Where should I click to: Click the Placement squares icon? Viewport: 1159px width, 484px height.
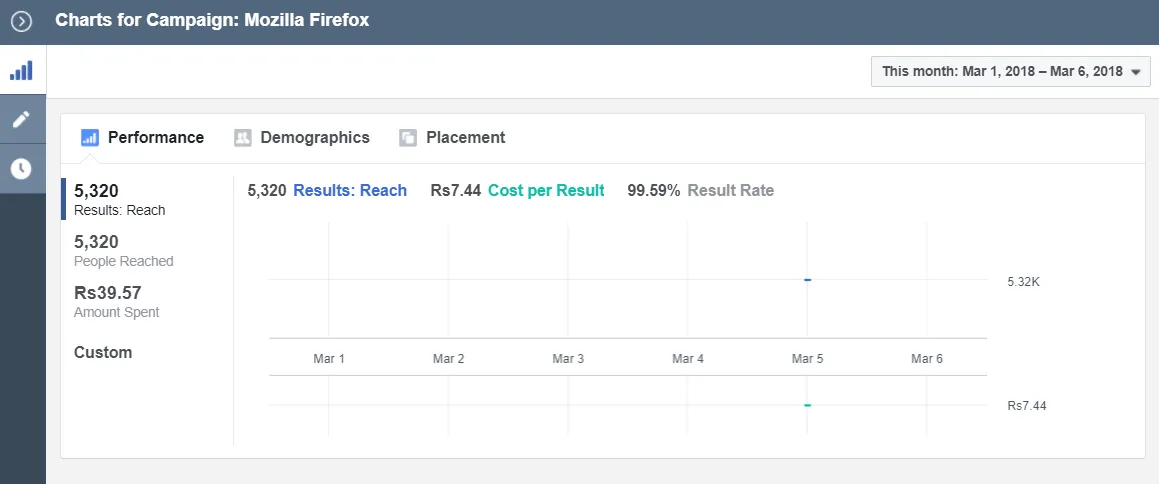[408, 137]
